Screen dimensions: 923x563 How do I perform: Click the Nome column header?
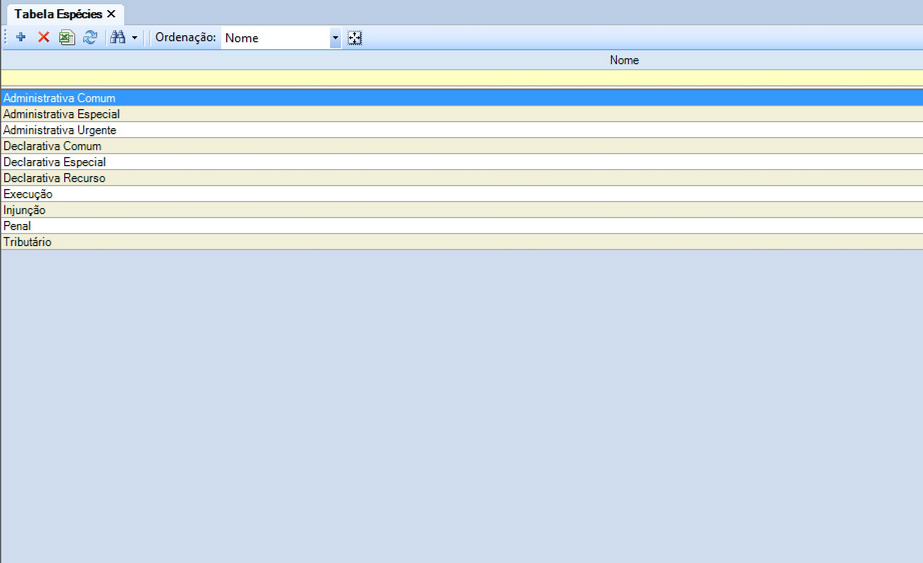click(x=462, y=60)
